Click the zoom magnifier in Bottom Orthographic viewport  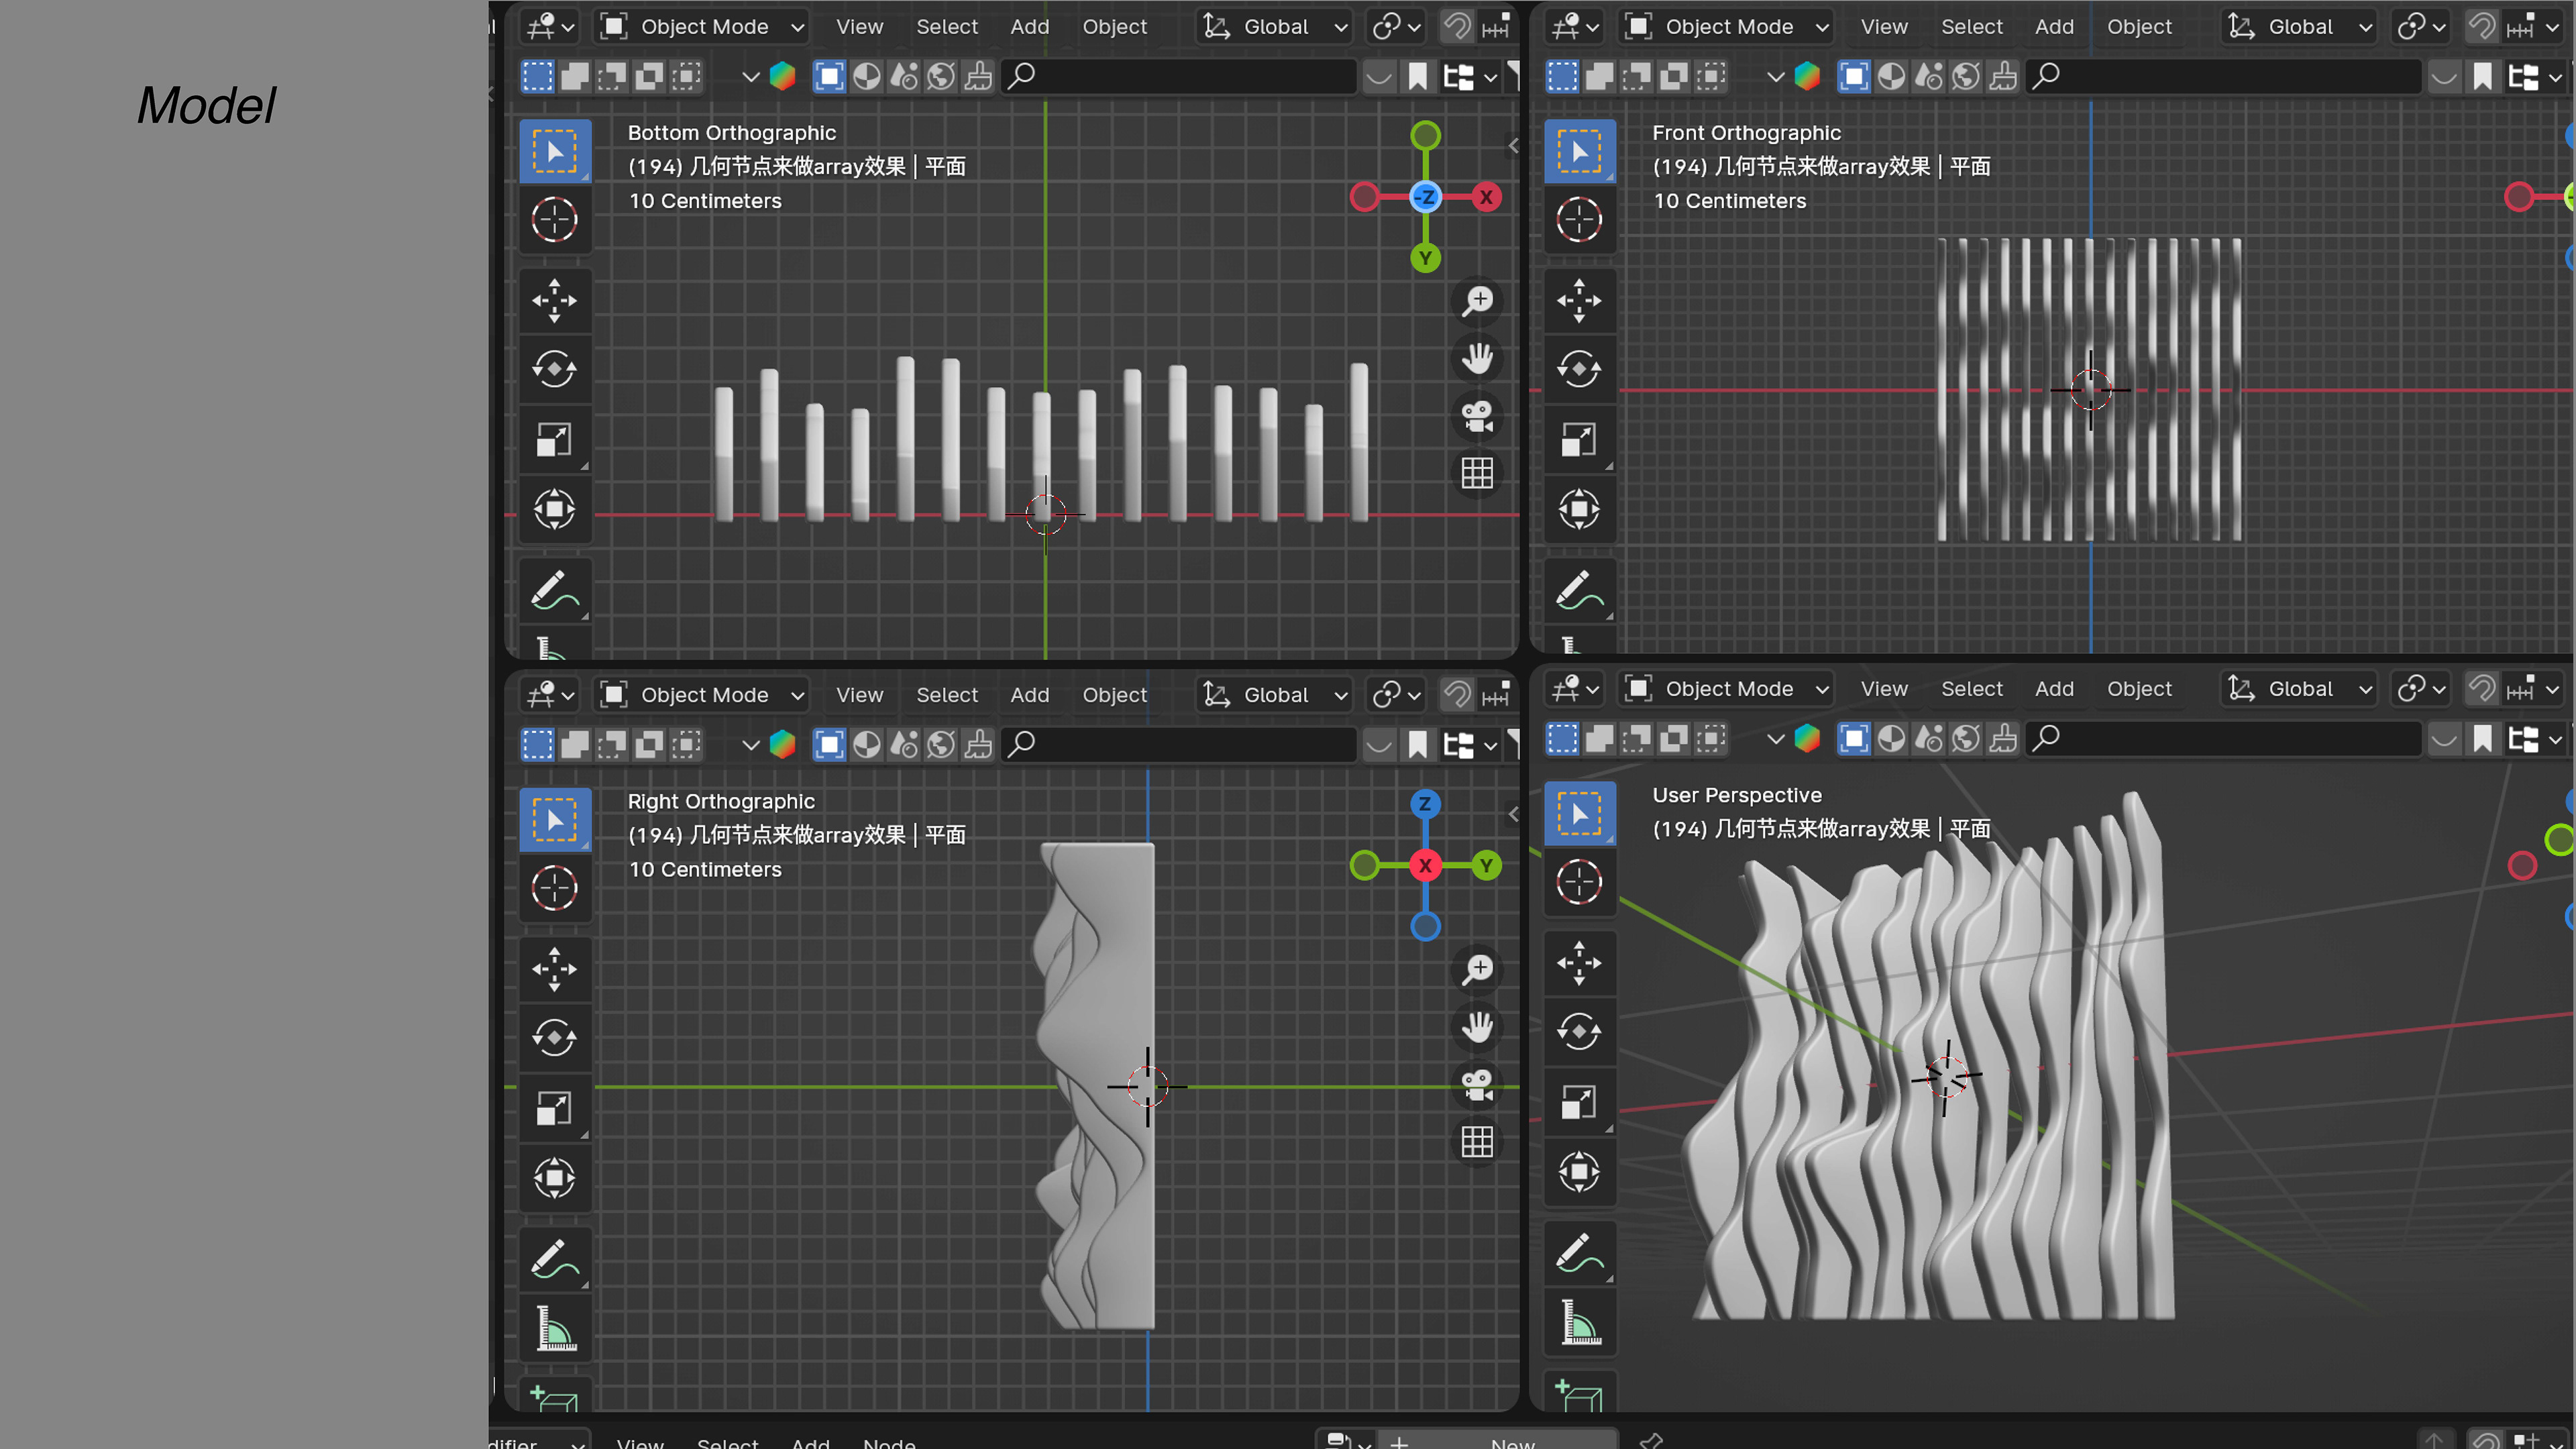[1477, 300]
